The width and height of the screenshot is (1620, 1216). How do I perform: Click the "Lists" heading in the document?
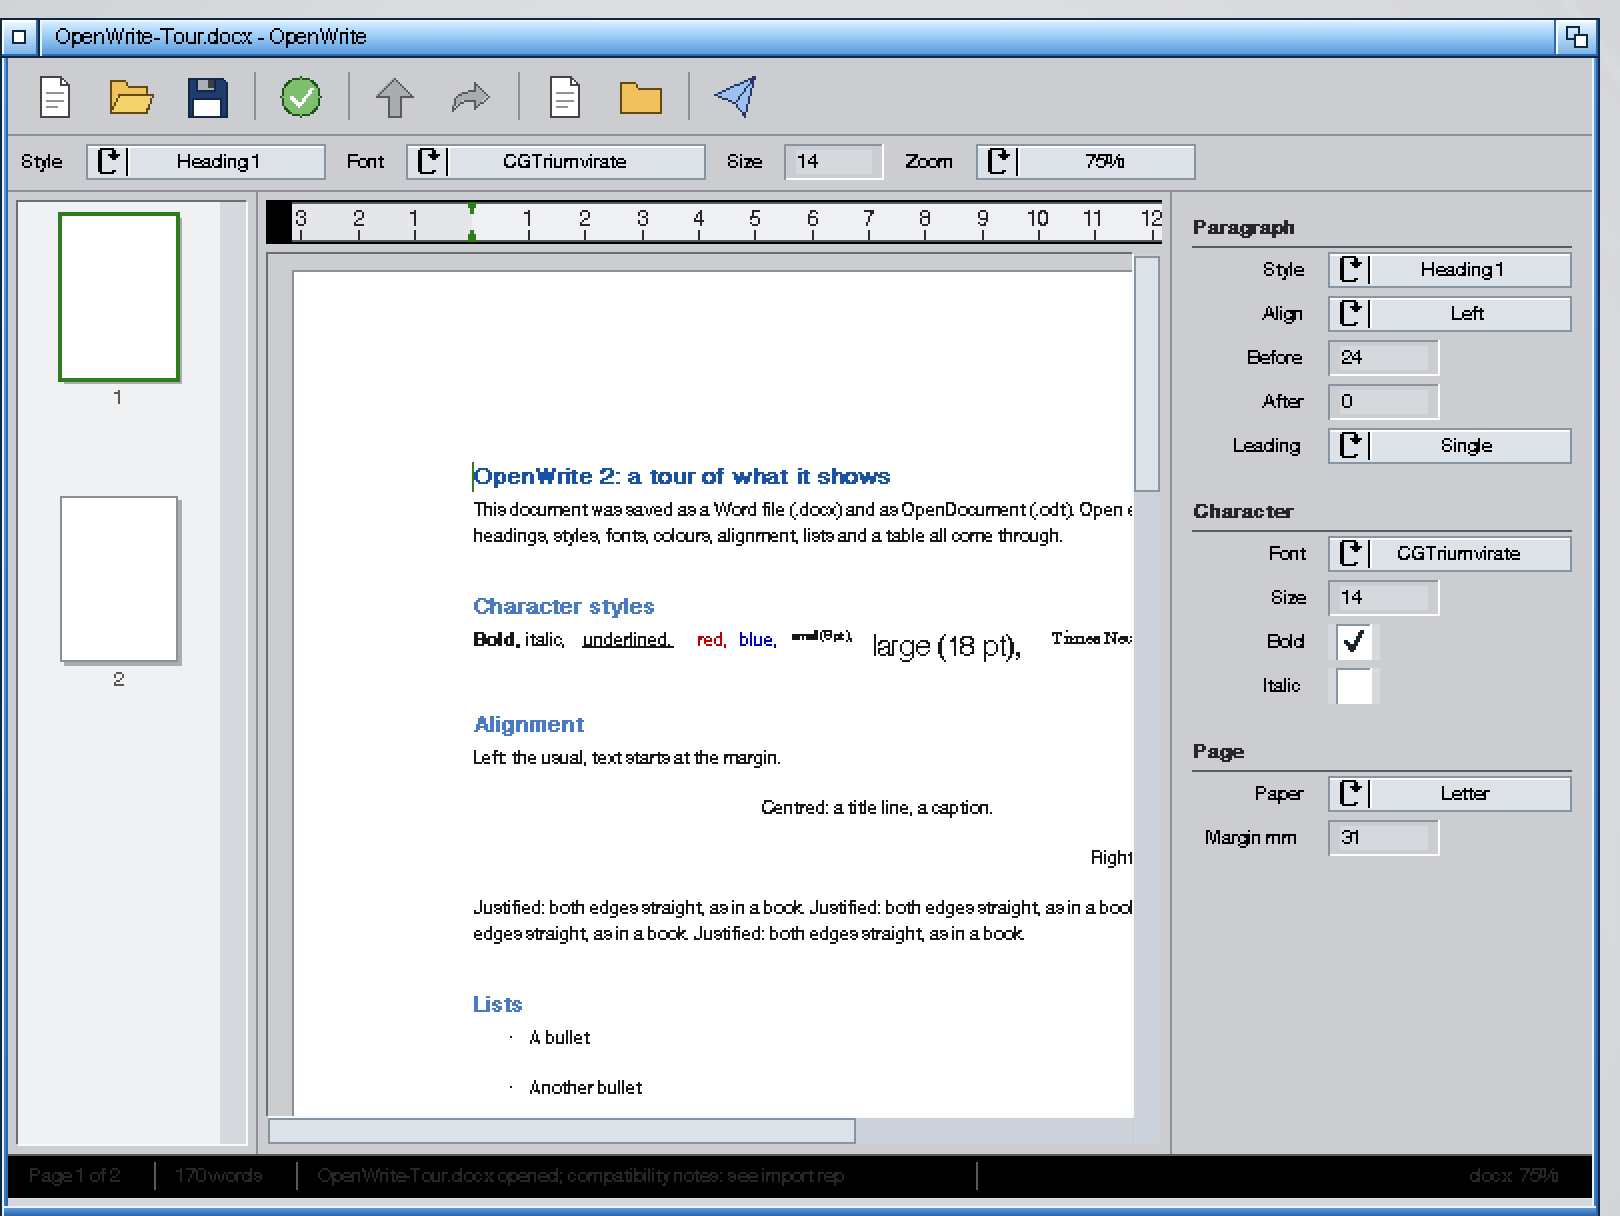tap(498, 1005)
